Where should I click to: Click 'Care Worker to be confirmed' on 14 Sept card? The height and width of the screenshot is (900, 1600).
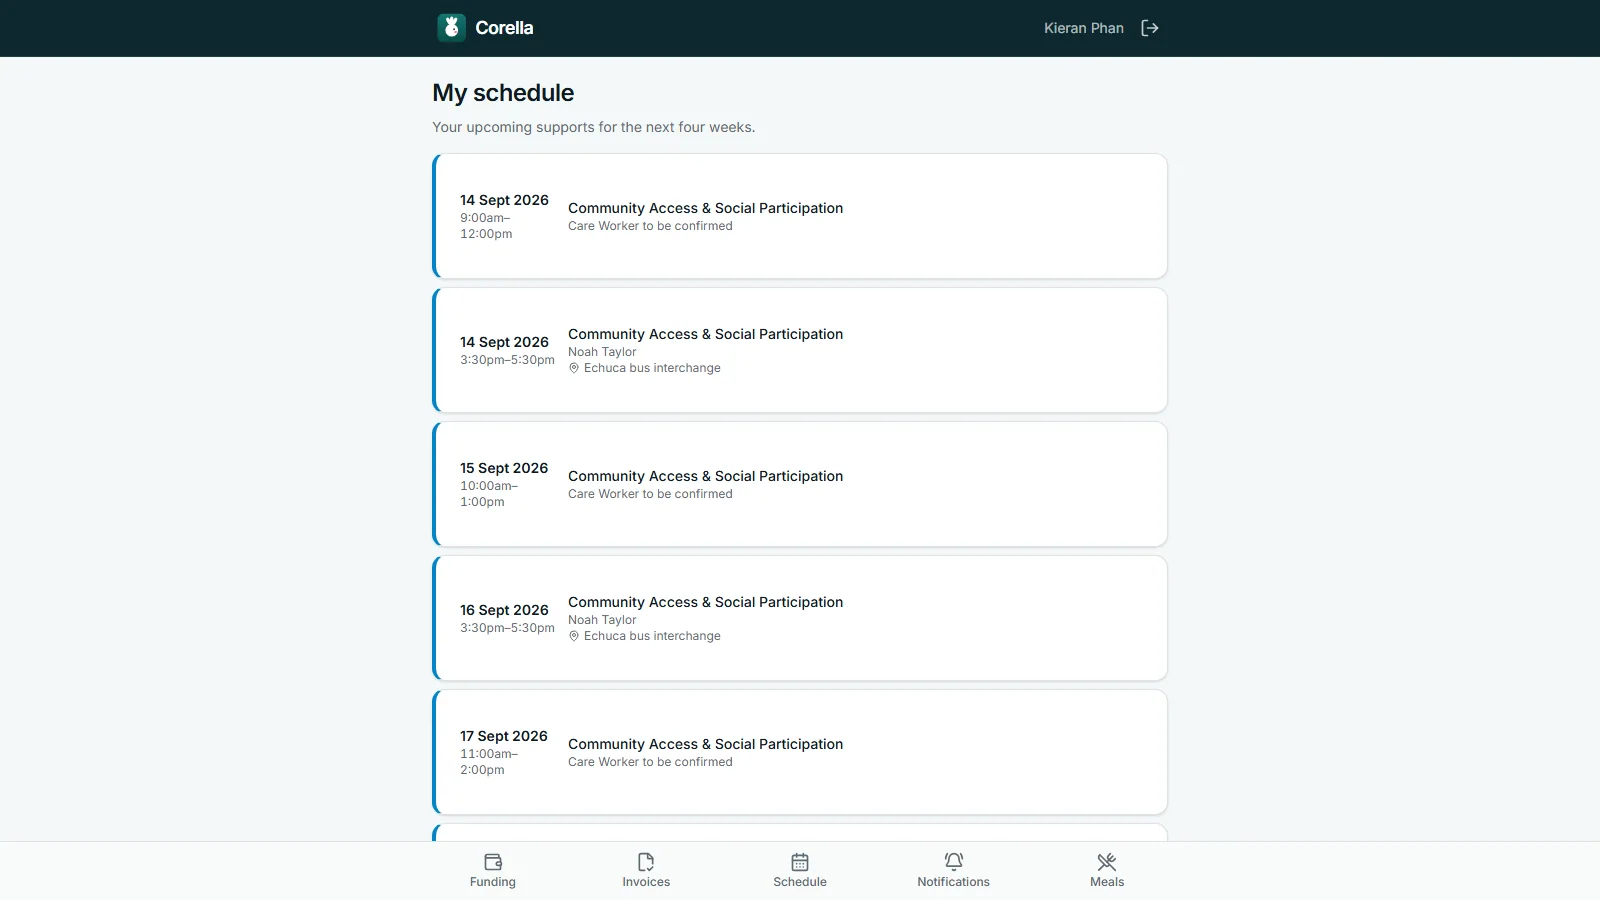coord(650,226)
